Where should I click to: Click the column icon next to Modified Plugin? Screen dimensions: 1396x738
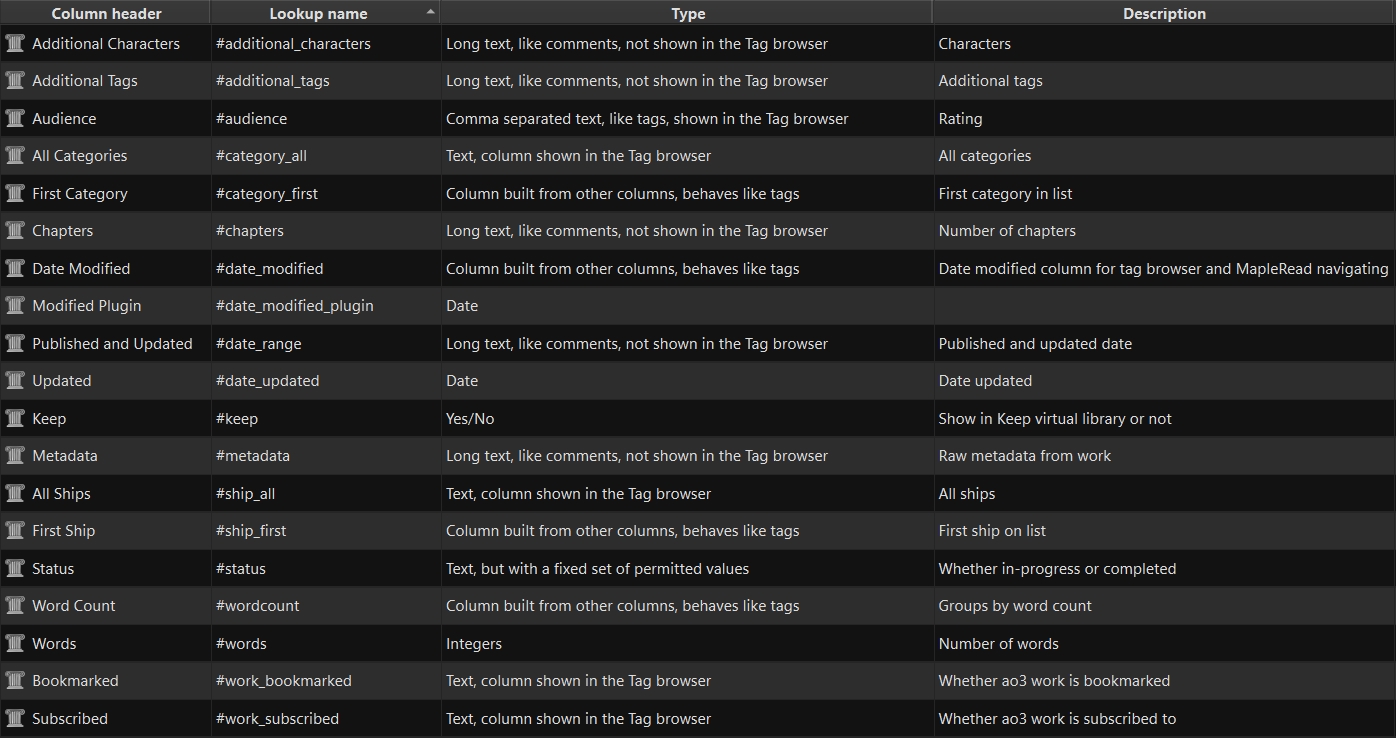15,306
